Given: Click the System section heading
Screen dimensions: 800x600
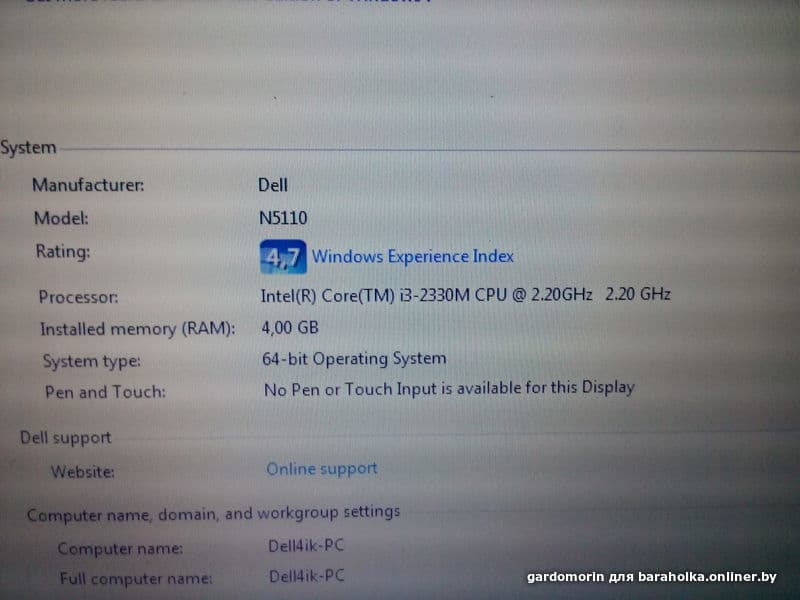Looking at the screenshot, I should 28,147.
